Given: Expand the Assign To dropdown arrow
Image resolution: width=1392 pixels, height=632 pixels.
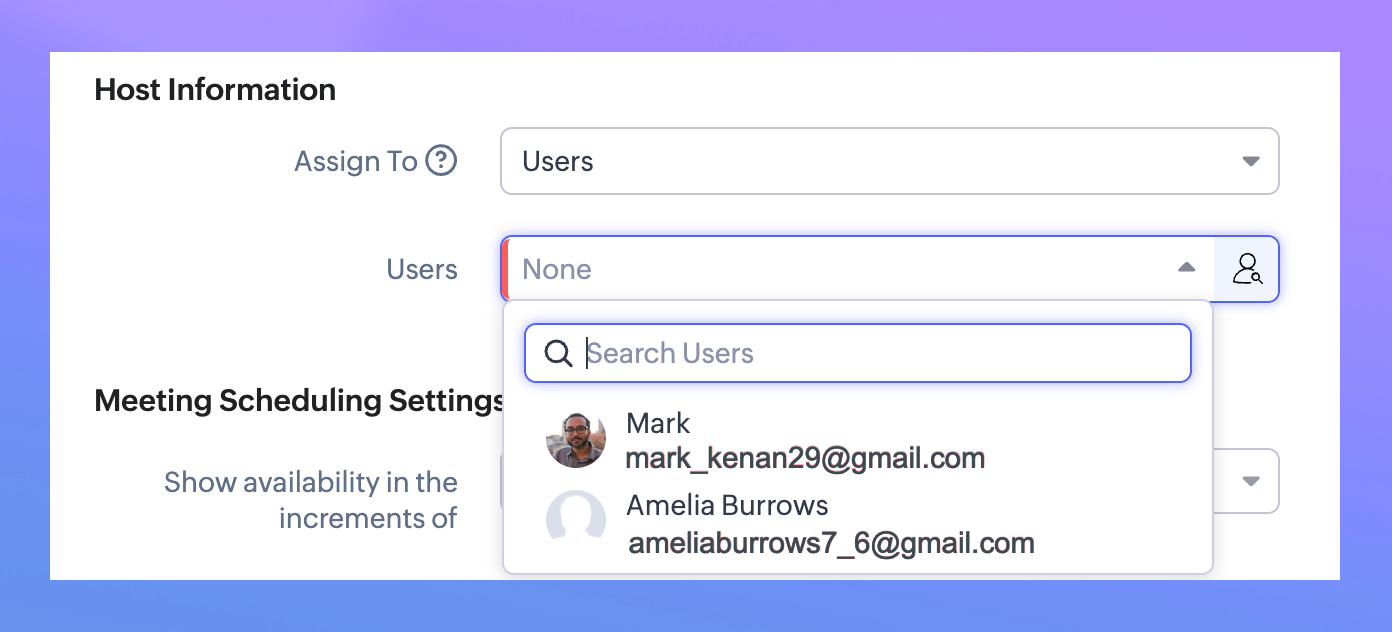Looking at the screenshot, I should [x=1250, y=161].
